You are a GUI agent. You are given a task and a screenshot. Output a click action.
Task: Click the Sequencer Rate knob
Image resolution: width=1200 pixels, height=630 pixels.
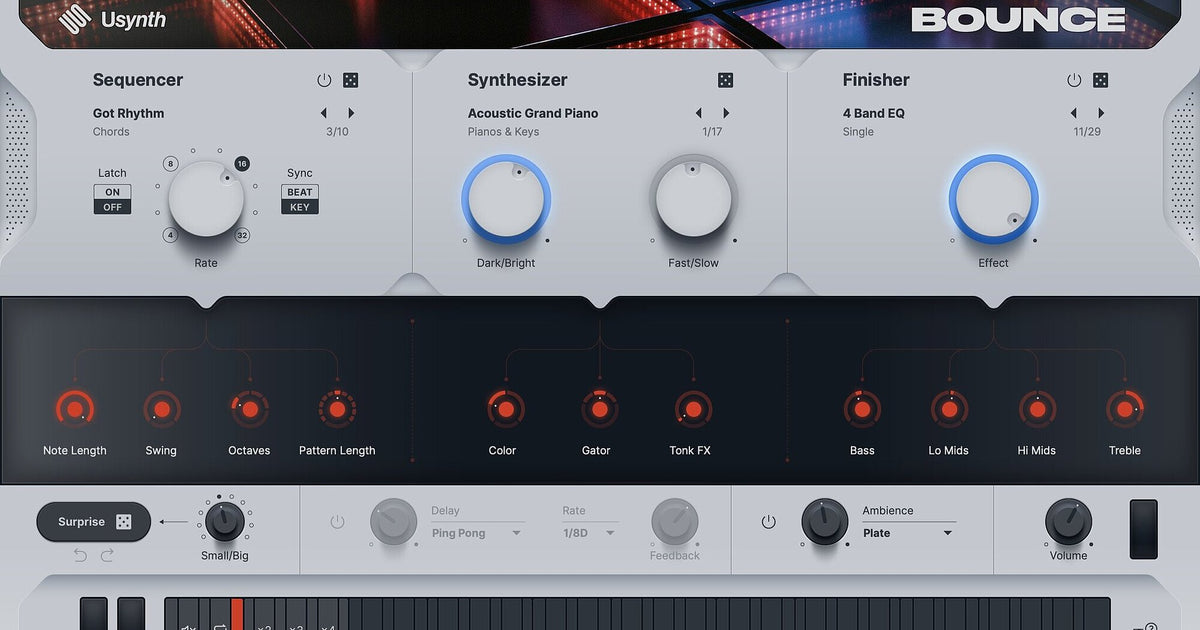point(206,199)
